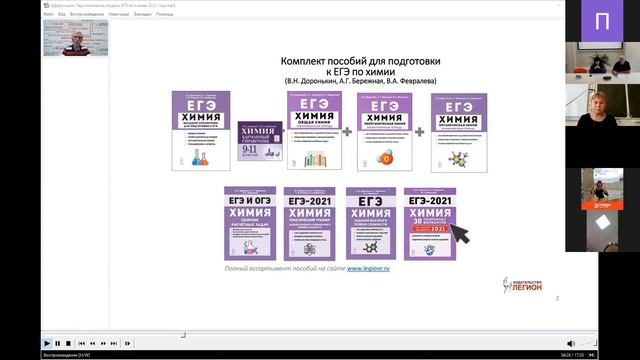Open the Вид menu
This screenshot has width=640, height=360.
[62, 14]
